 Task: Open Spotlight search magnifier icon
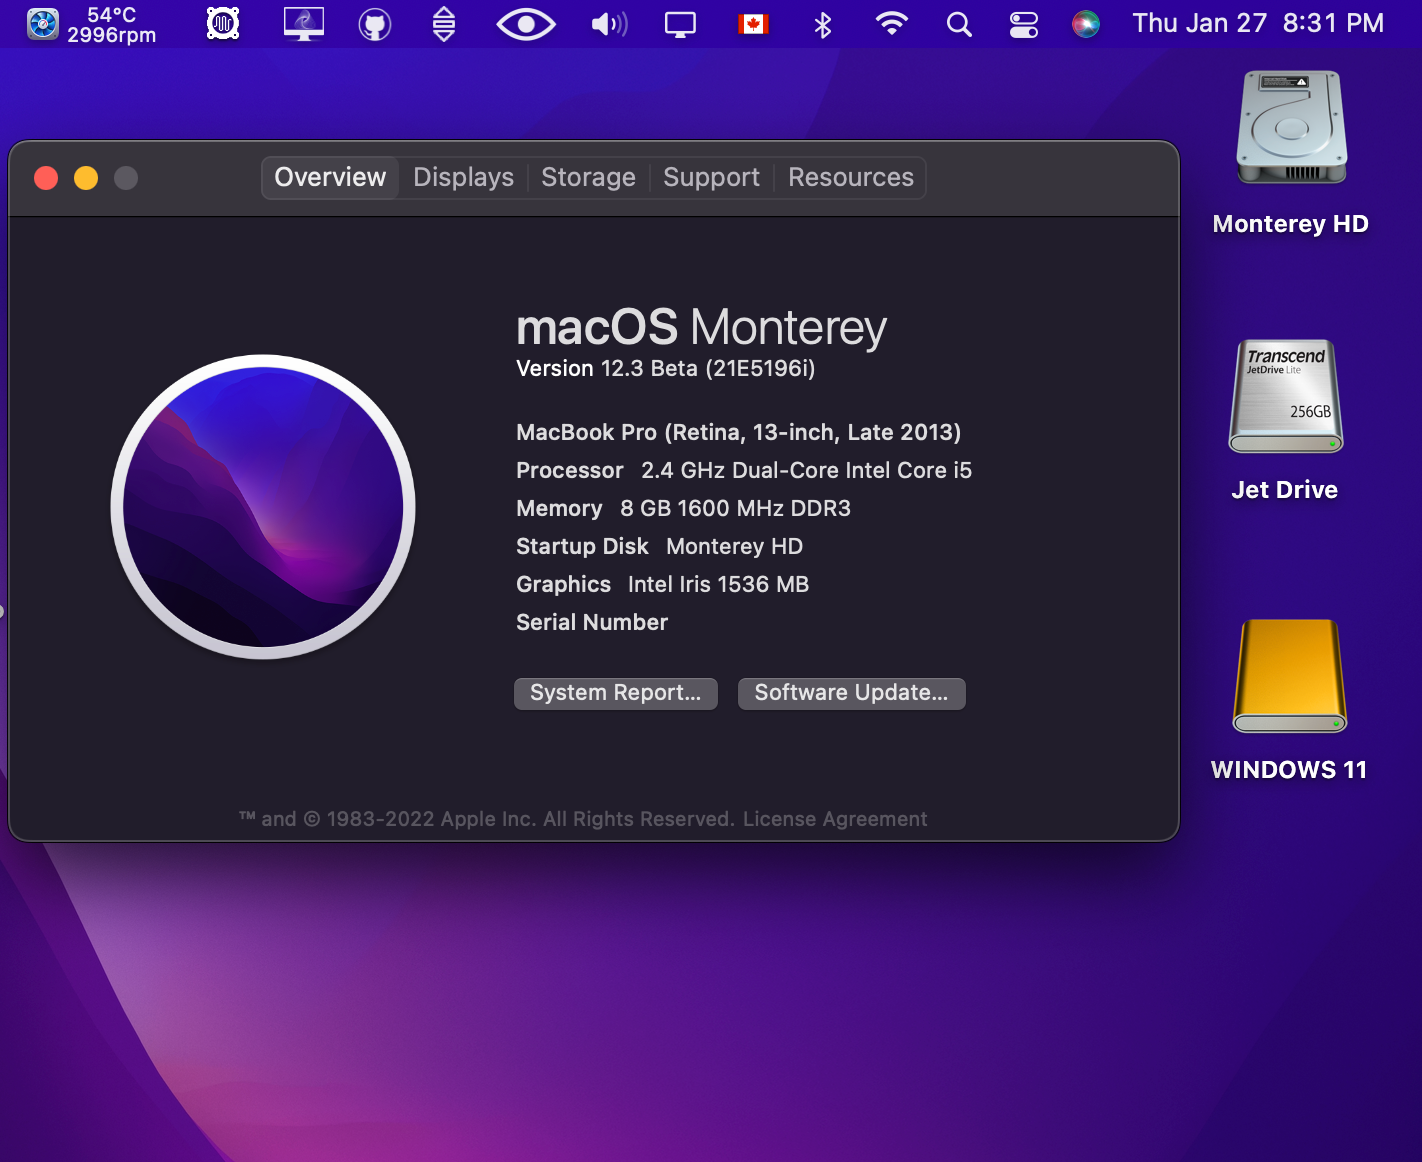tap(959, 25)
